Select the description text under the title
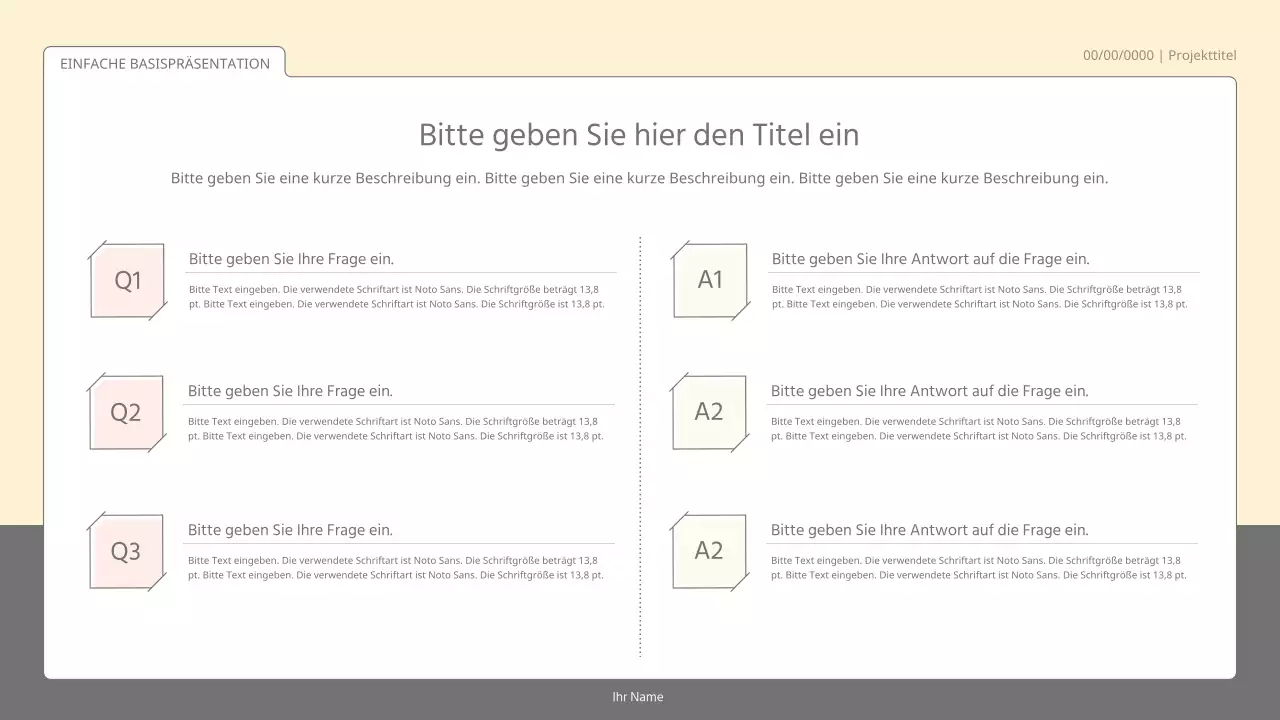Viewport: 1280px width, 720px height. pyautogui.click(x=639, y=178)
